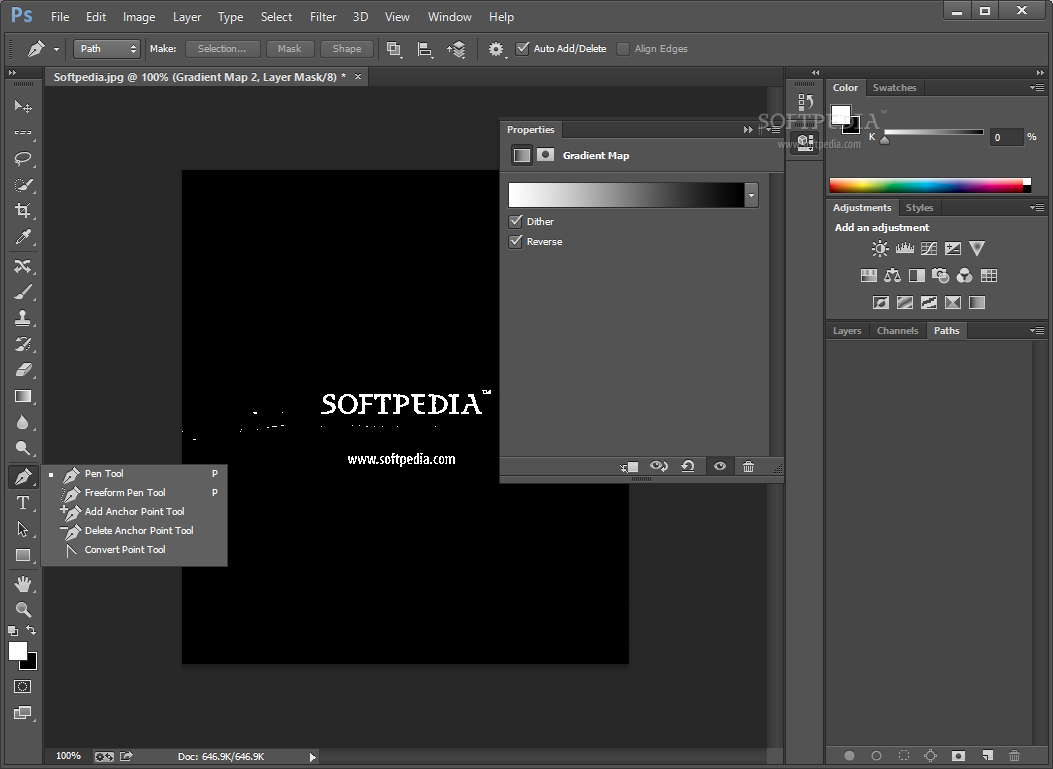Clip adjustment to layer below
Image resolution: width=1053 pixels, height=769 pixels.
click(x=629, y=467)
